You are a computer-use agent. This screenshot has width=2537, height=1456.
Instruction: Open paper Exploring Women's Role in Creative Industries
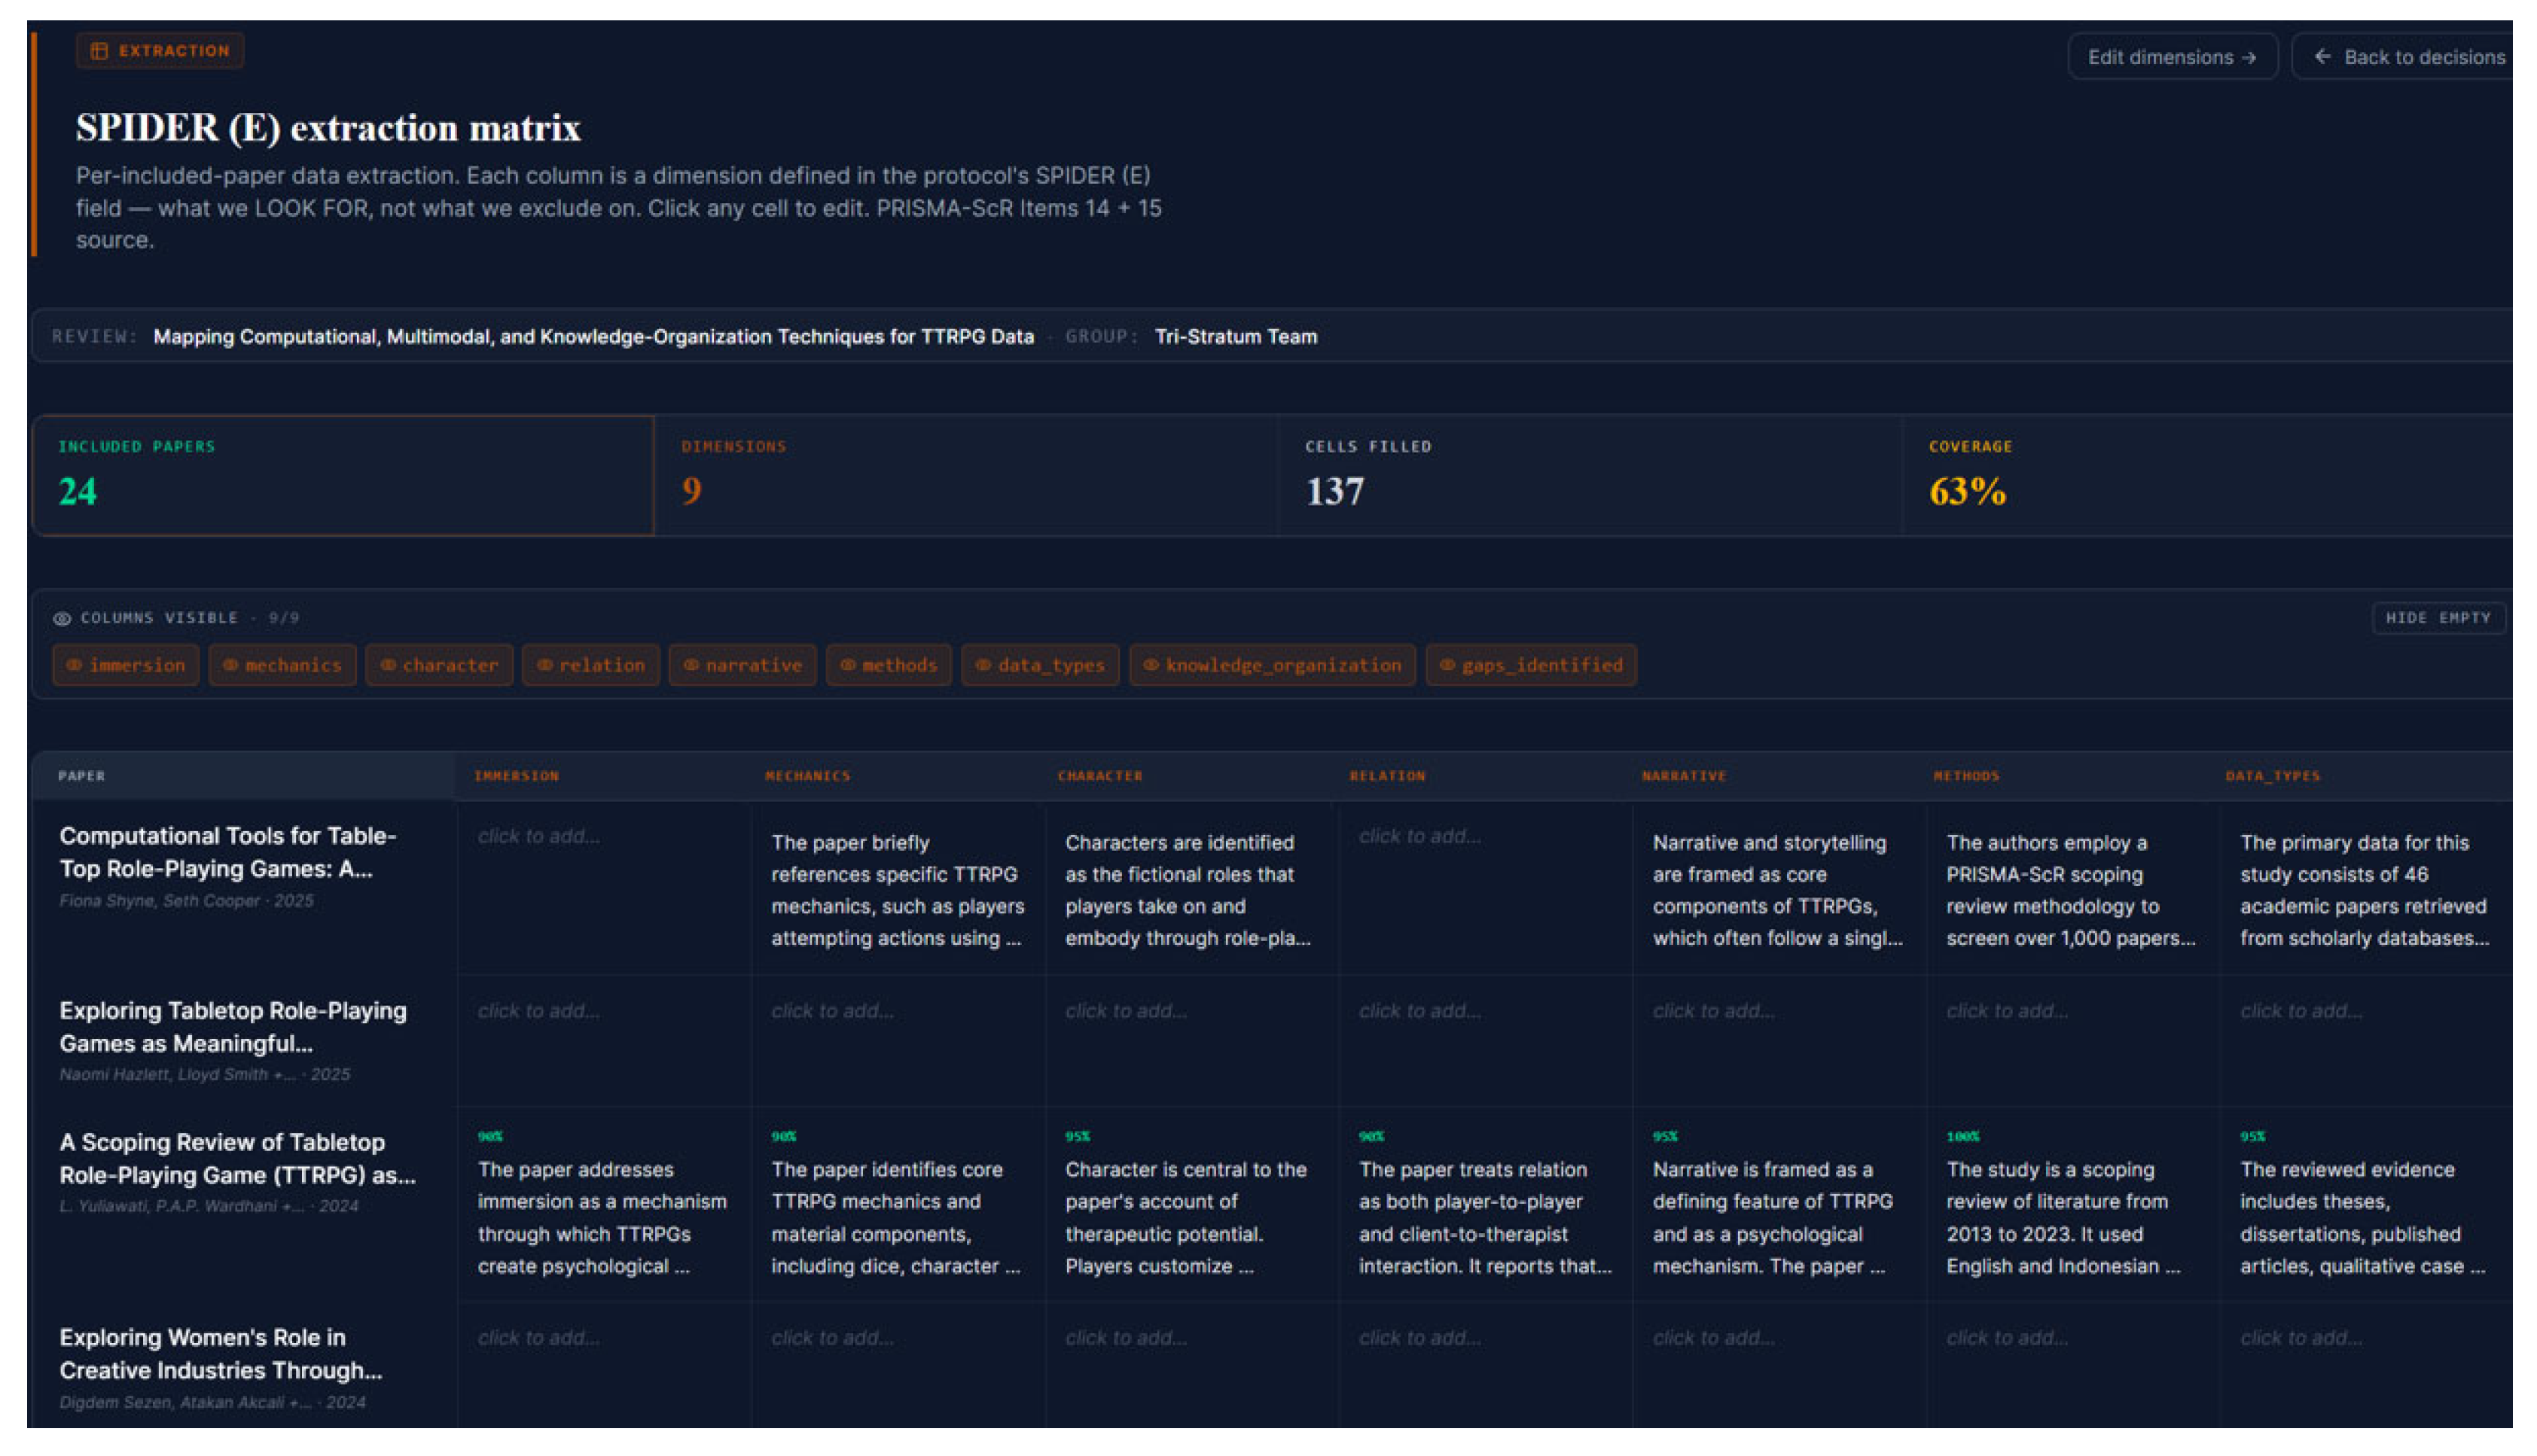pos(220,1354)
